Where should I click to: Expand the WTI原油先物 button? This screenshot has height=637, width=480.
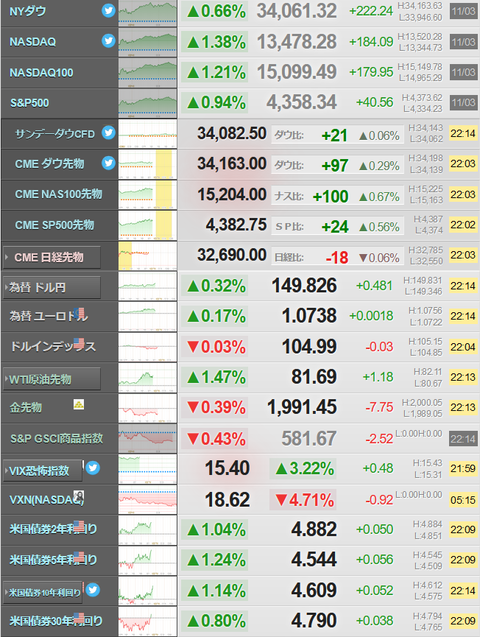(52, 379)
